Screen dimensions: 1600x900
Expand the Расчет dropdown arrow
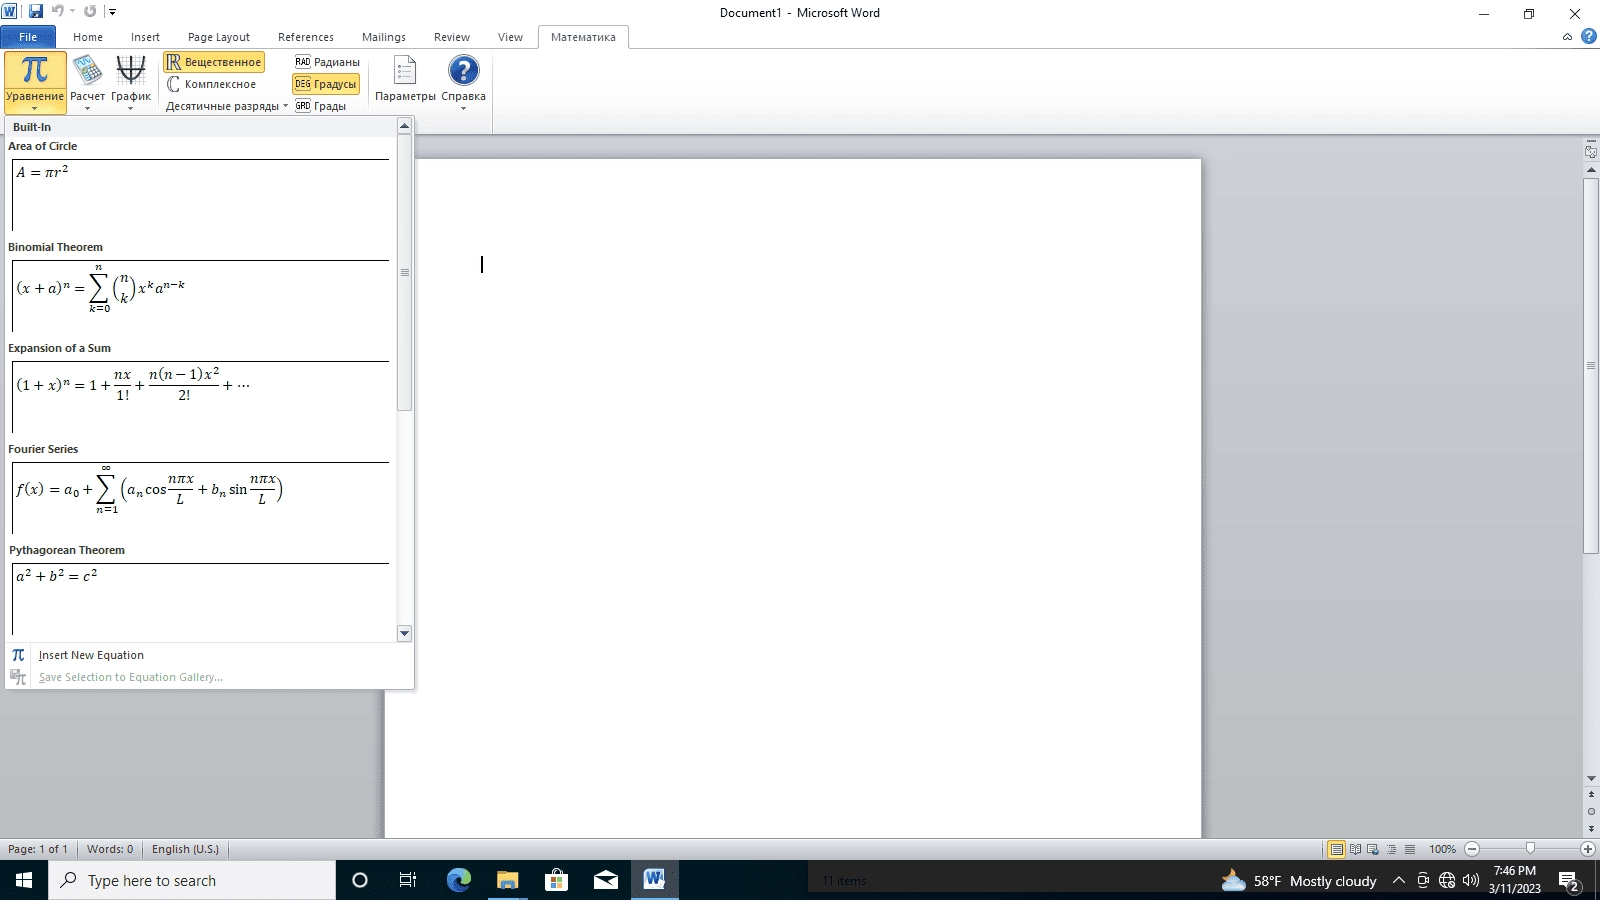[x=87, y=108]
